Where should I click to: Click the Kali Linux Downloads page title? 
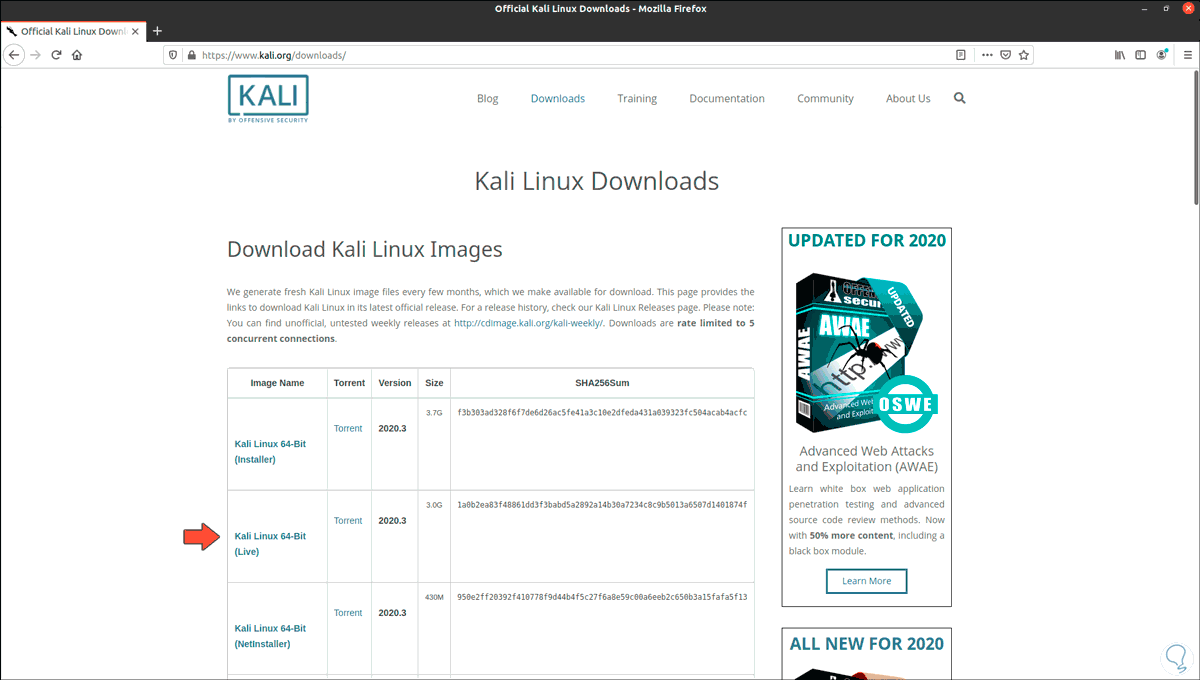(x=596, y=181)
